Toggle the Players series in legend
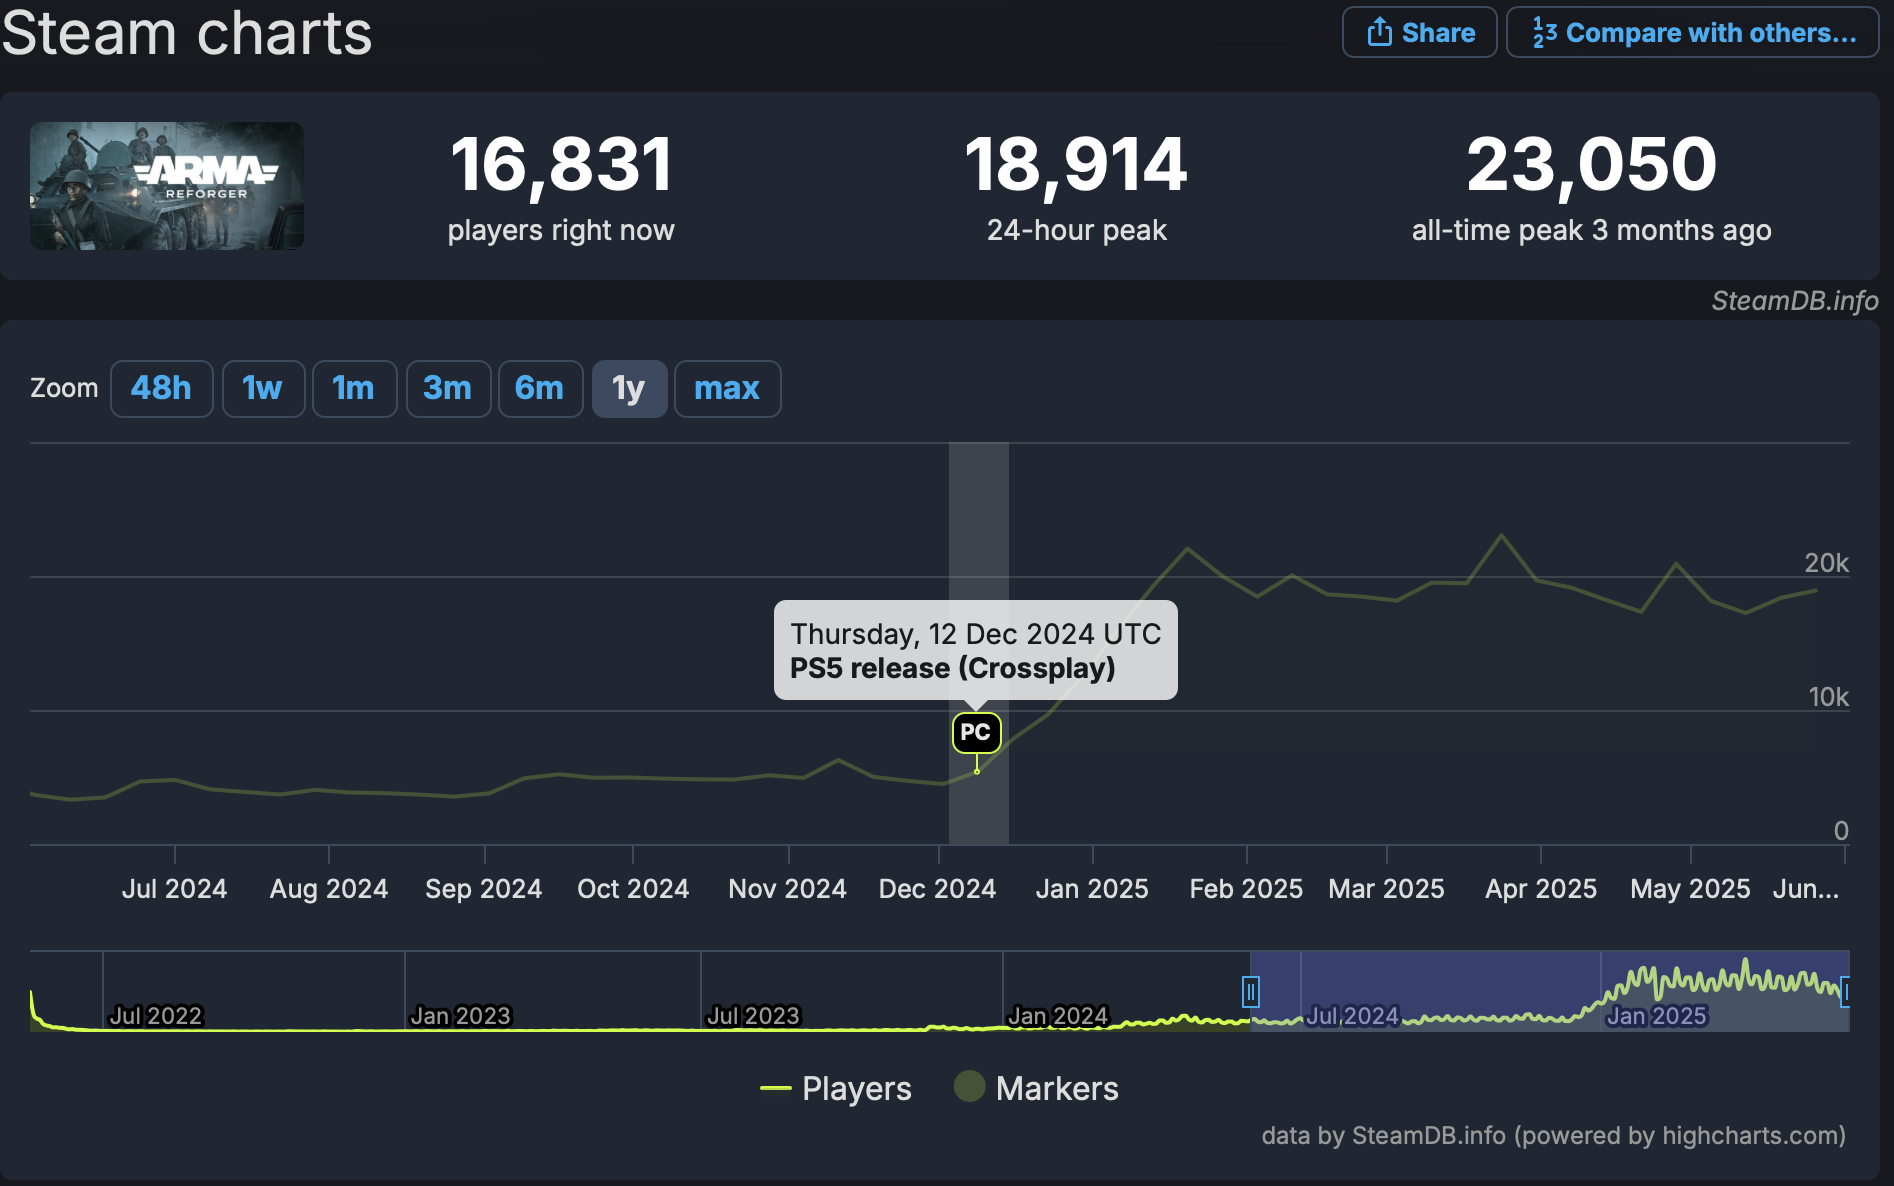Viewport: 1894px width, 1186px height. coord(836,1088)
